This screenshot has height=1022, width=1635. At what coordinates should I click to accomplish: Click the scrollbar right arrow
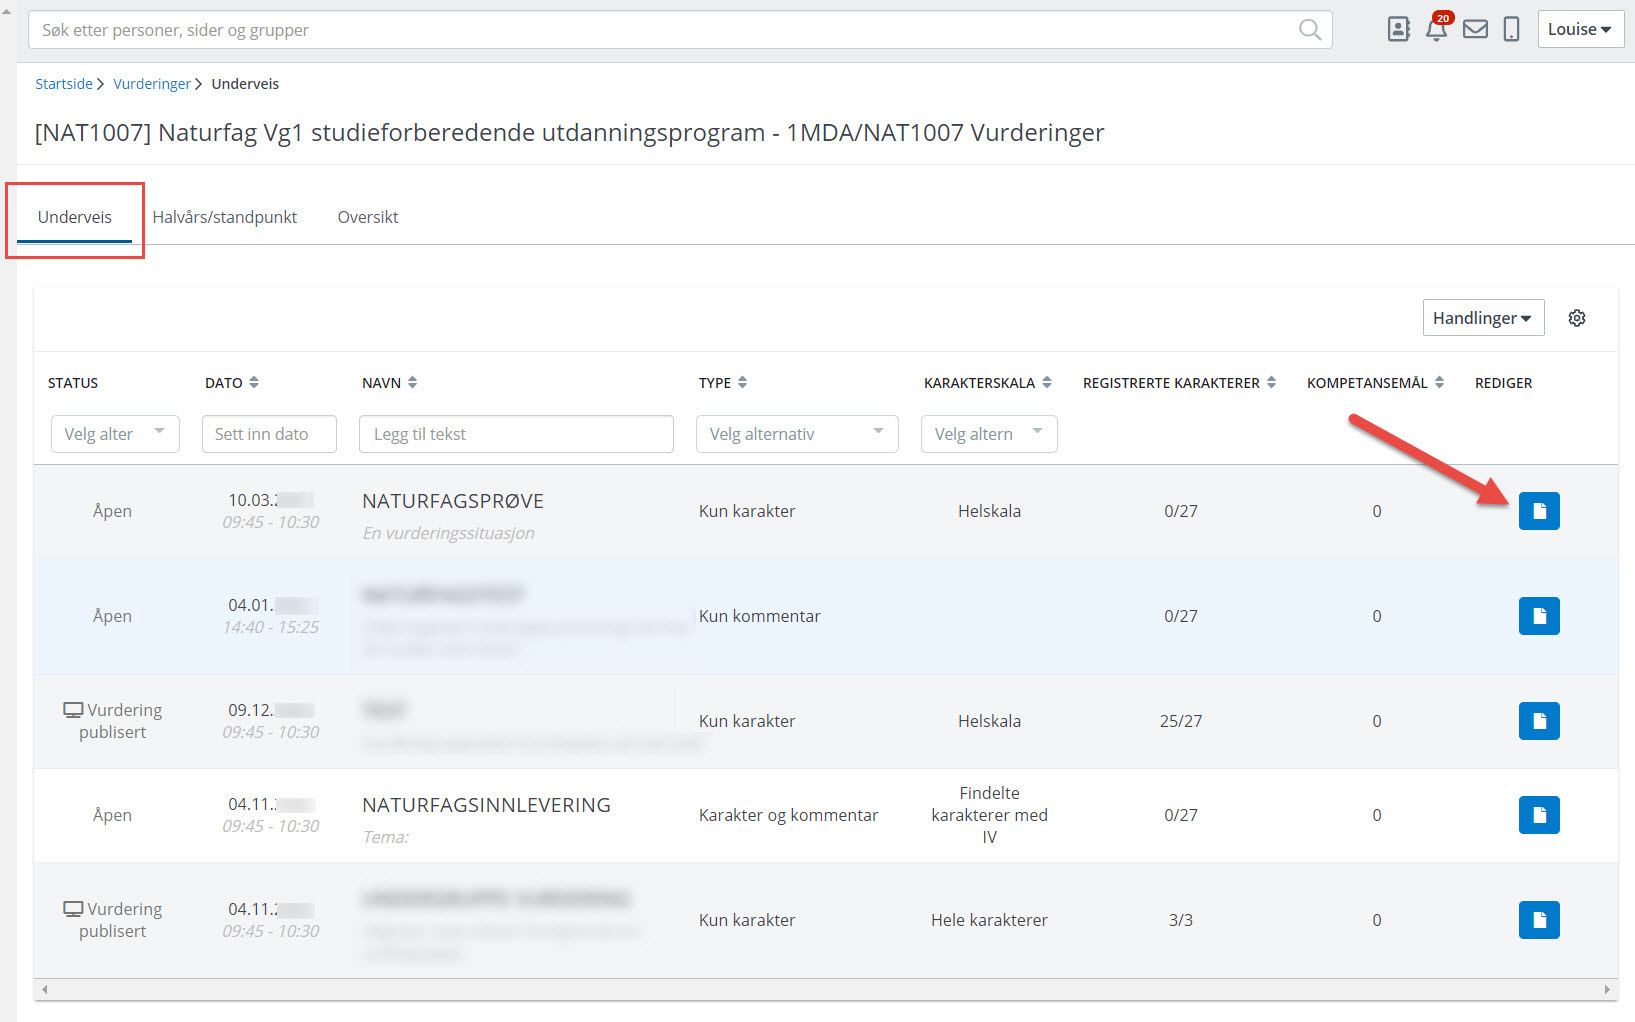[1607, 990]
